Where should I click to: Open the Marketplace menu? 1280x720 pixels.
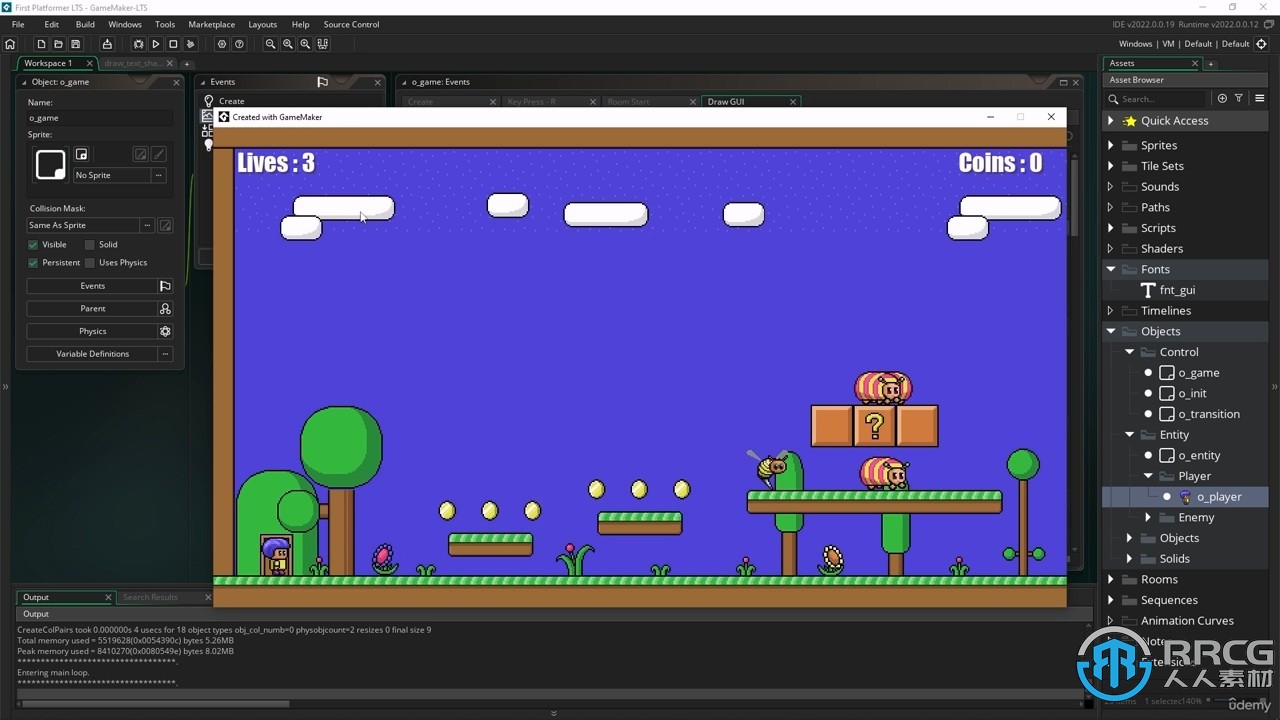(212, 24)
